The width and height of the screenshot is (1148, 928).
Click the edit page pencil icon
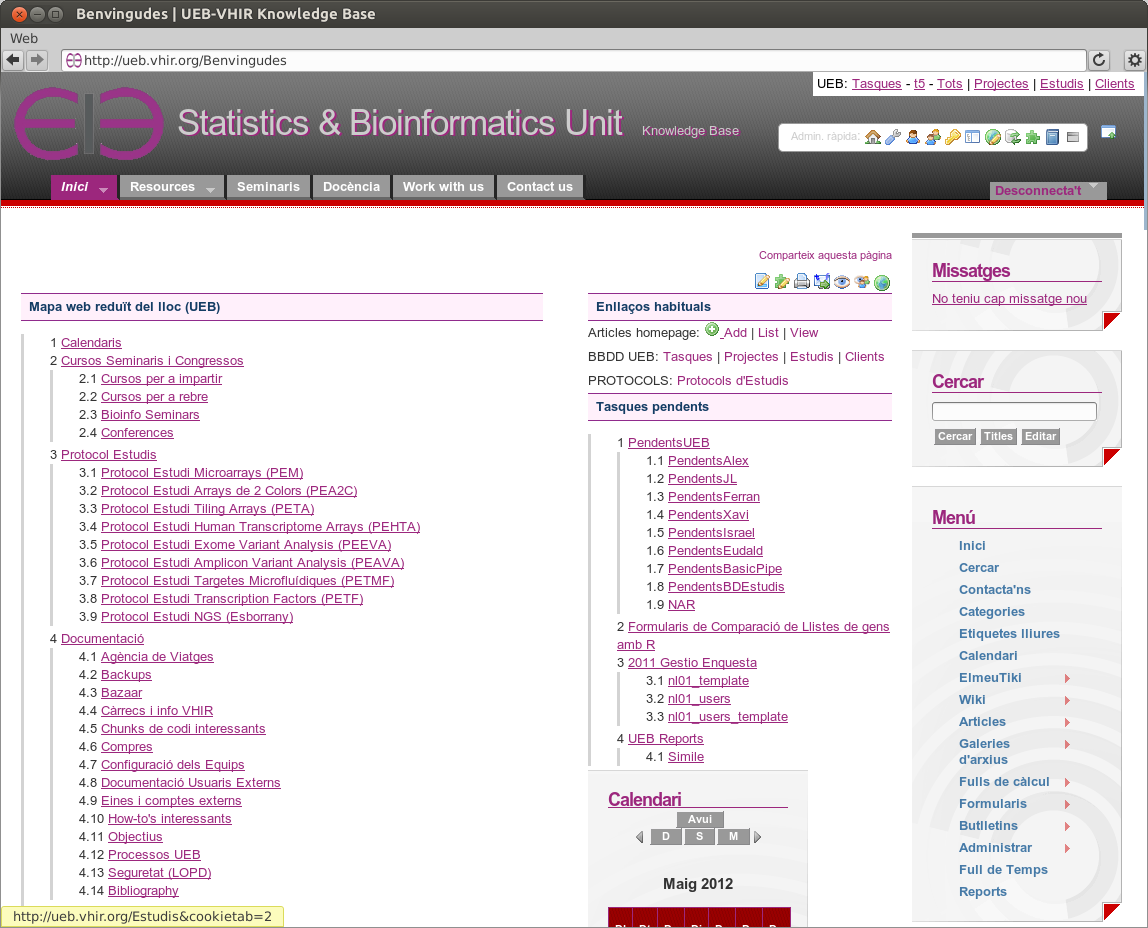pyautogui.click(x=762, y=282)
